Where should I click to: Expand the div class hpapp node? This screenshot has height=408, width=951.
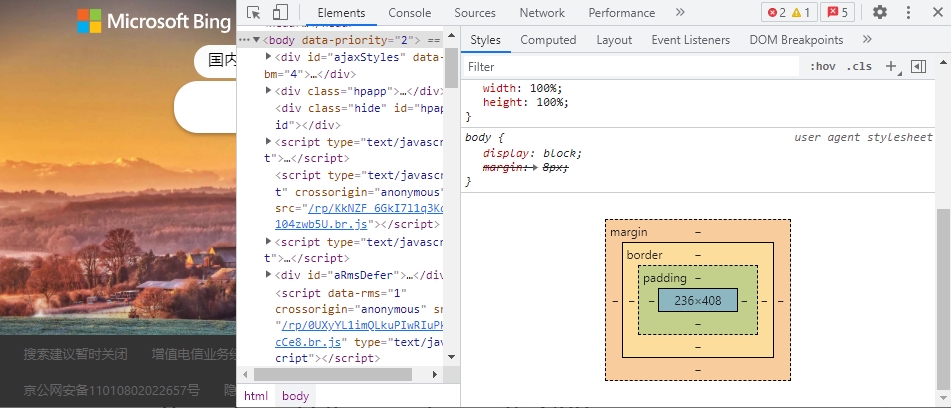(x=269, y=91)
